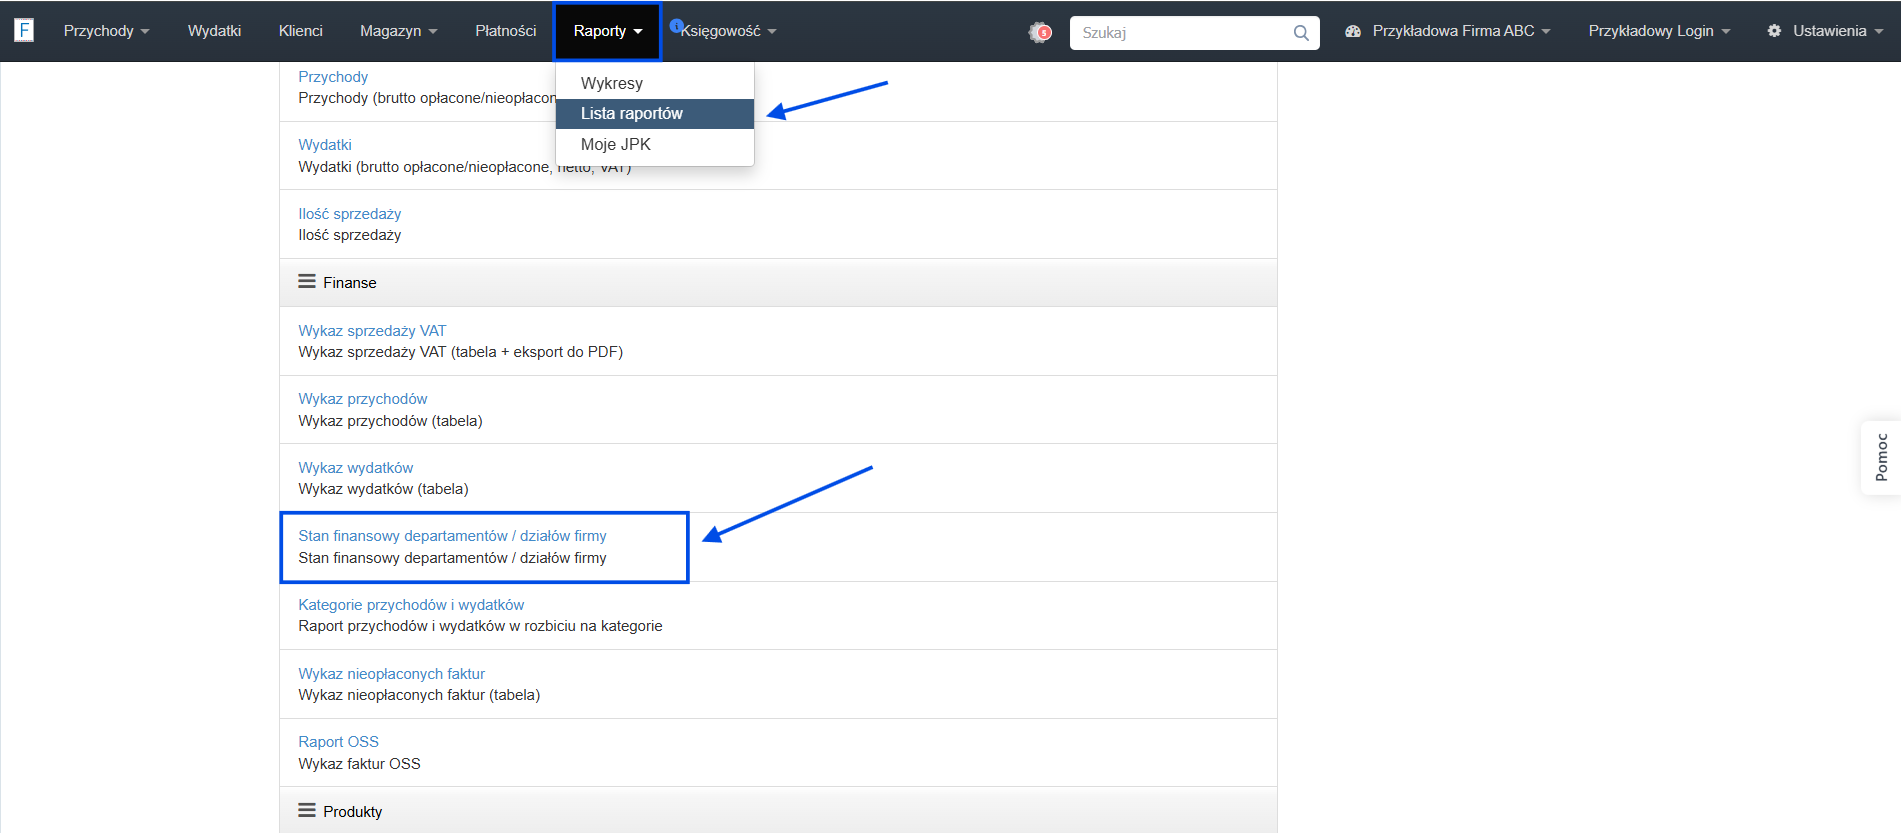Go to Wydatki in the navbar
This screenshot has height=833, width=1901.
pyautogui.click(x=214, y=31)
